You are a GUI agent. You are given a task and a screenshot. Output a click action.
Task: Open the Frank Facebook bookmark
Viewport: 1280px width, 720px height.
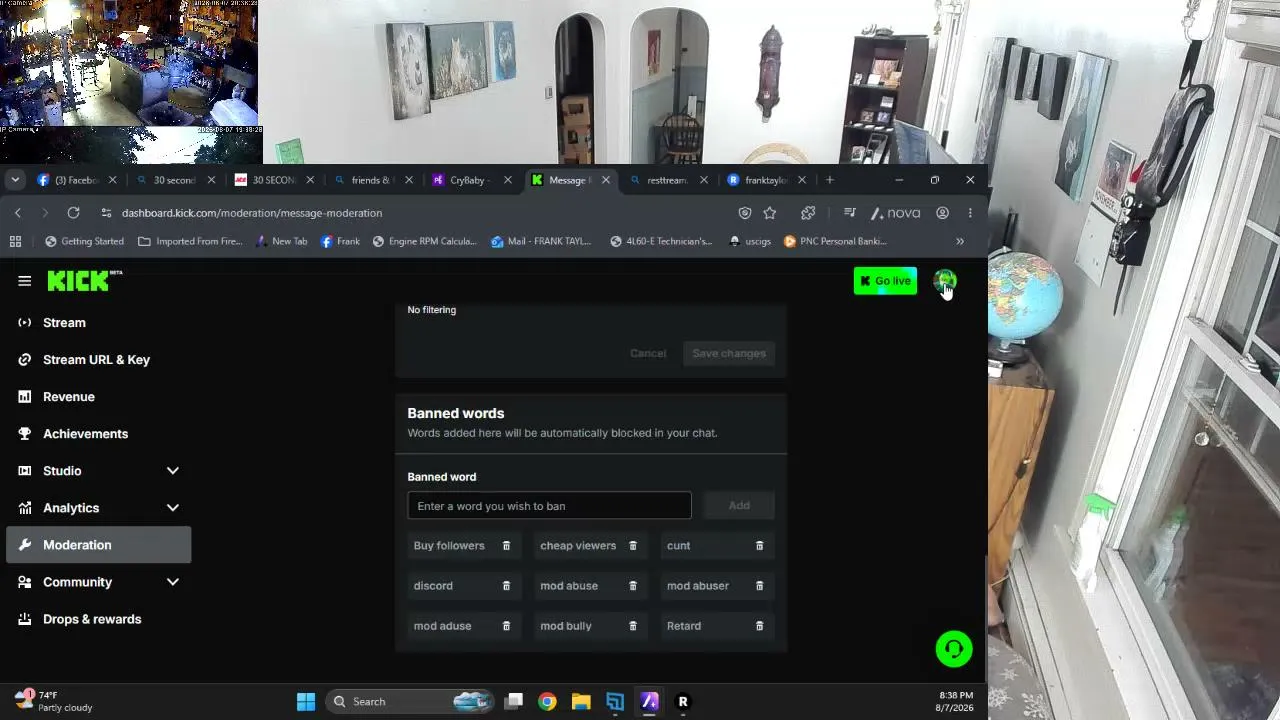[340, 241]
